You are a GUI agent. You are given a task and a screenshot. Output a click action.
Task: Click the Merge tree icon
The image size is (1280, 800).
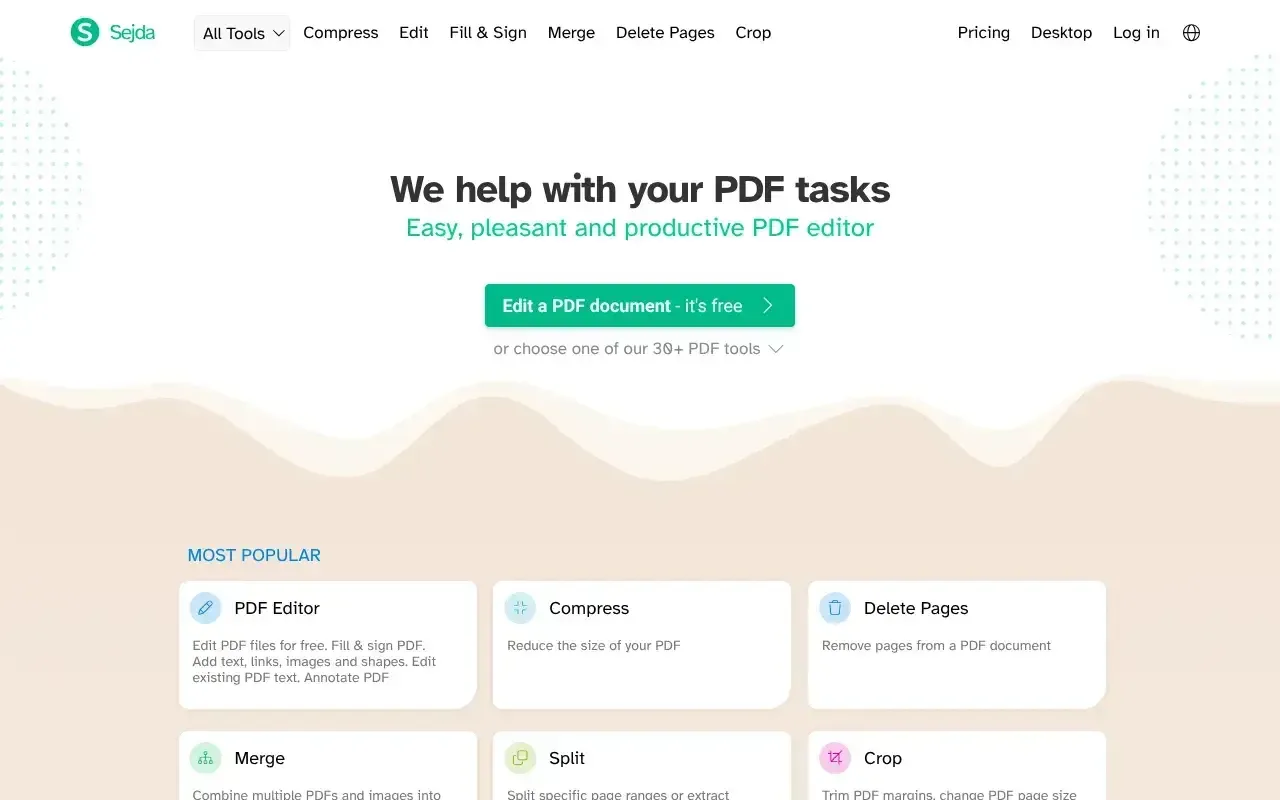(x=205, y=758)
